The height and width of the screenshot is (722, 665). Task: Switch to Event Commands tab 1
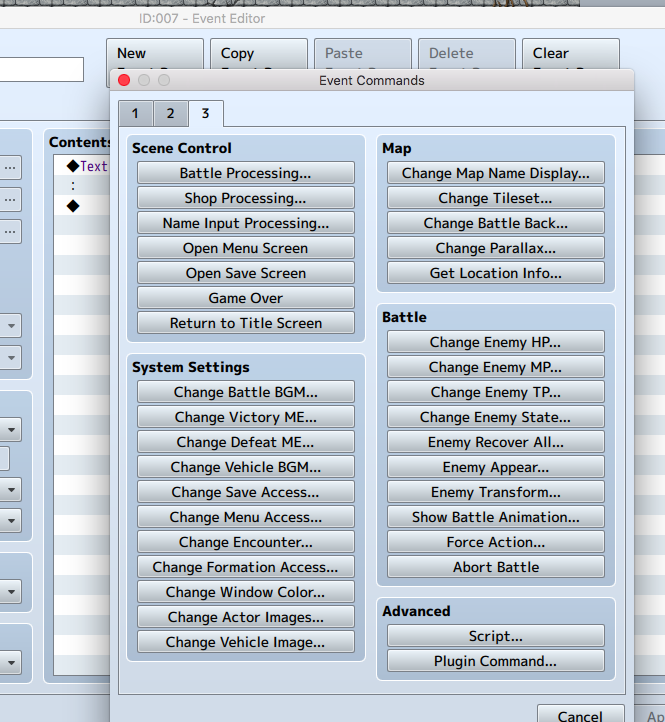pyautogui.click(x=135, y=113)
